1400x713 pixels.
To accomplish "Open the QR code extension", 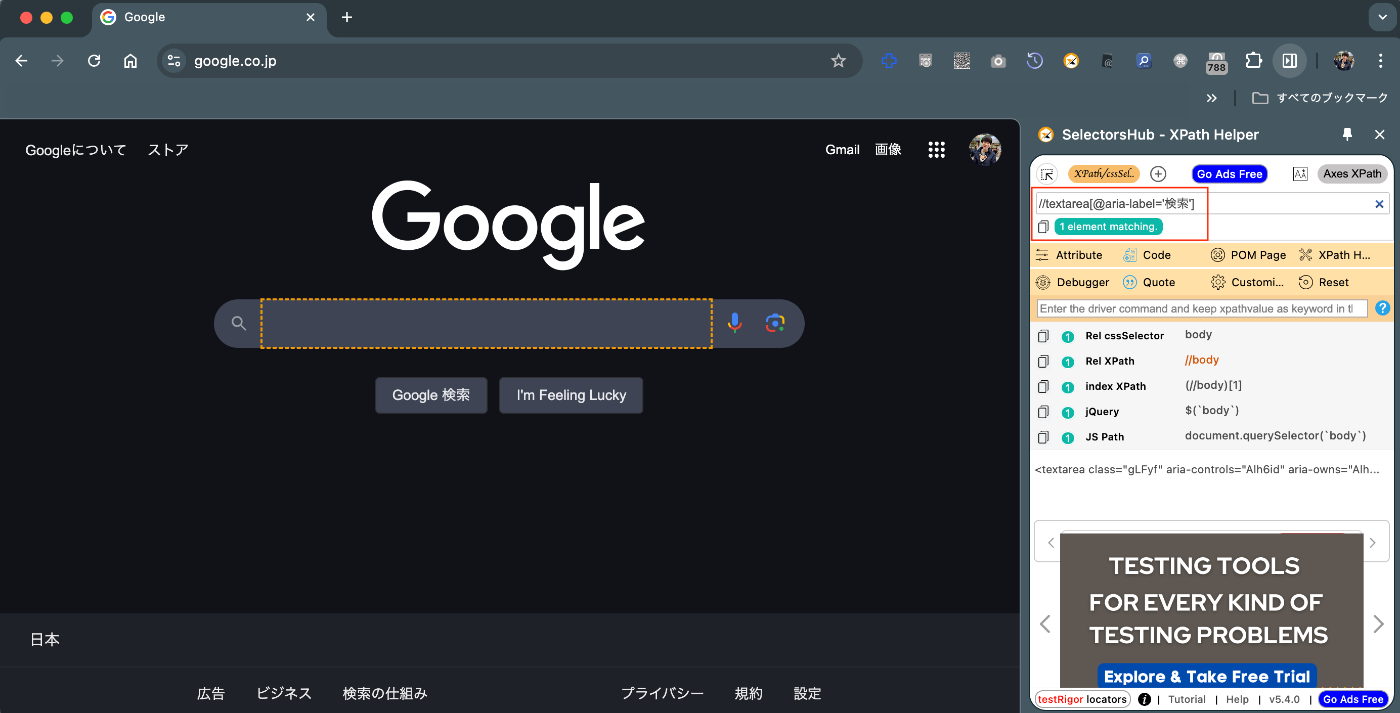I will click(x=962, y=61).
